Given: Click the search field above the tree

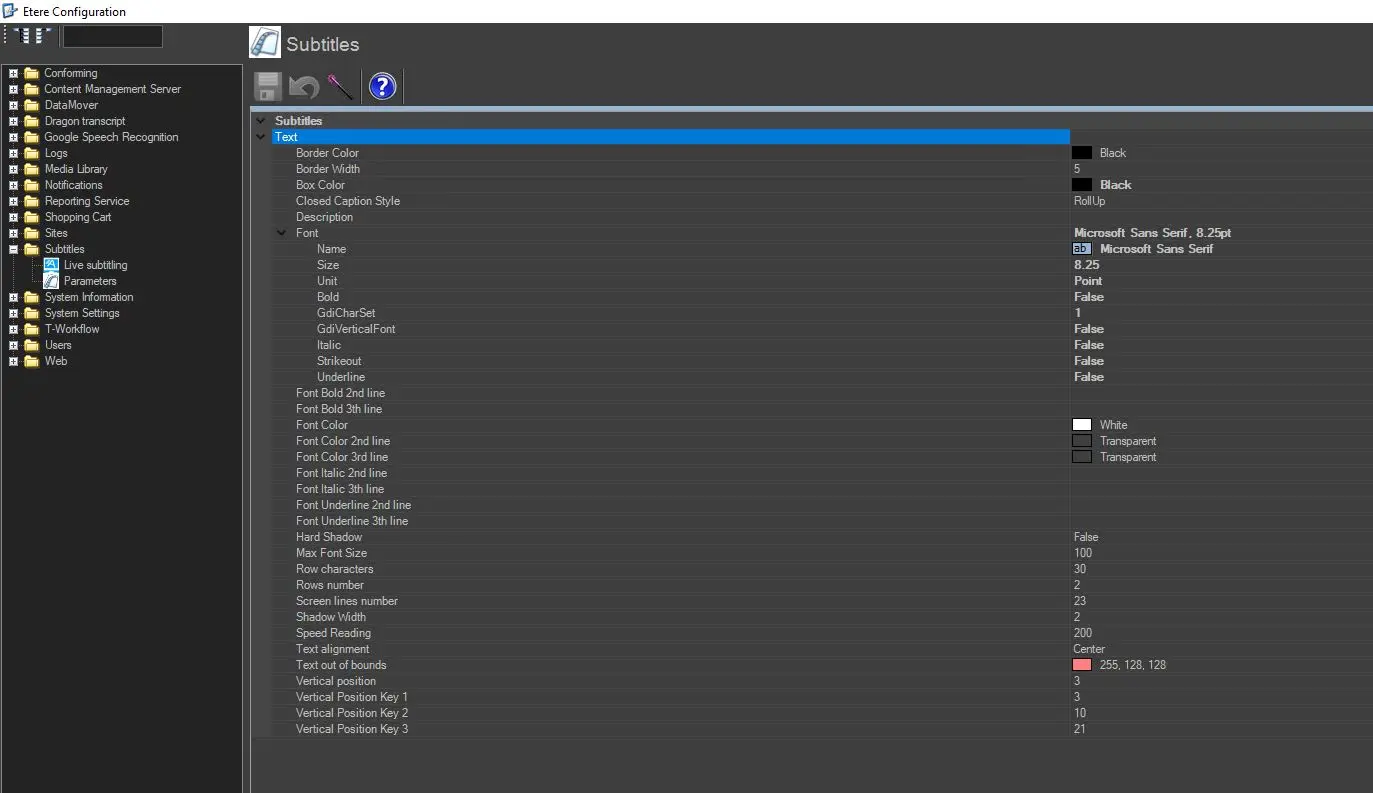Looking at the screenshot, I should (112, 37).
